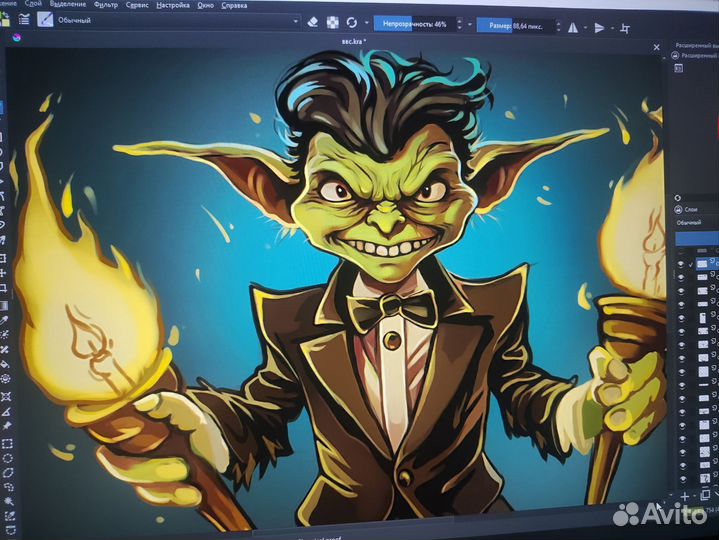Select the Colorize mask tool
Screen dimensions: 719x540
(4, 335)
